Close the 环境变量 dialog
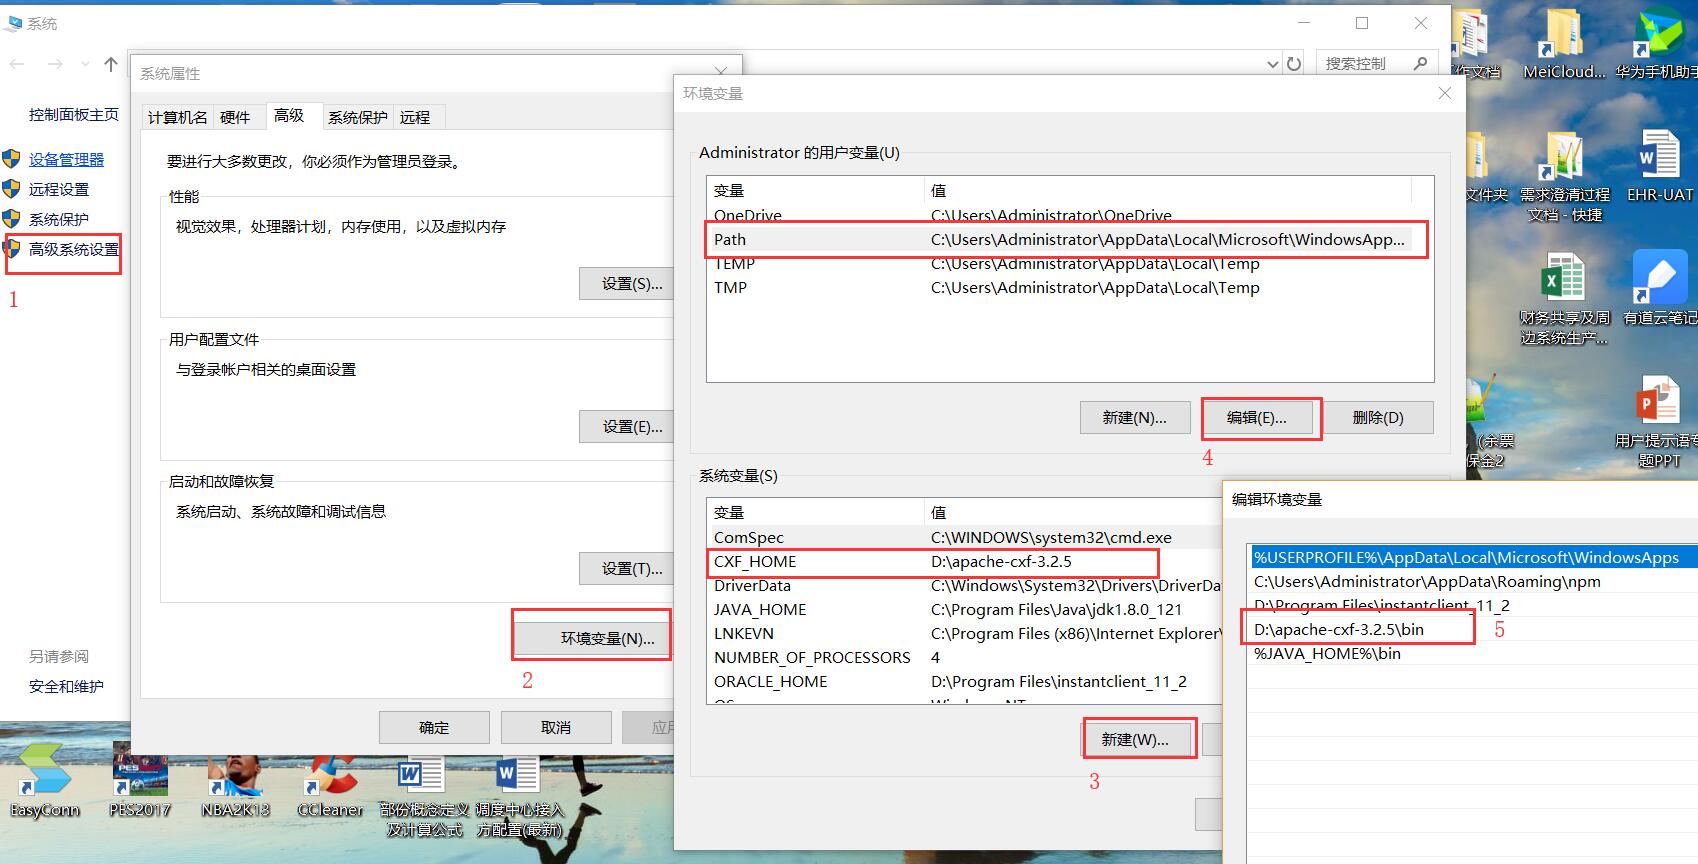This screenshot has height=864, width=1698. (x=1444, y=93)
